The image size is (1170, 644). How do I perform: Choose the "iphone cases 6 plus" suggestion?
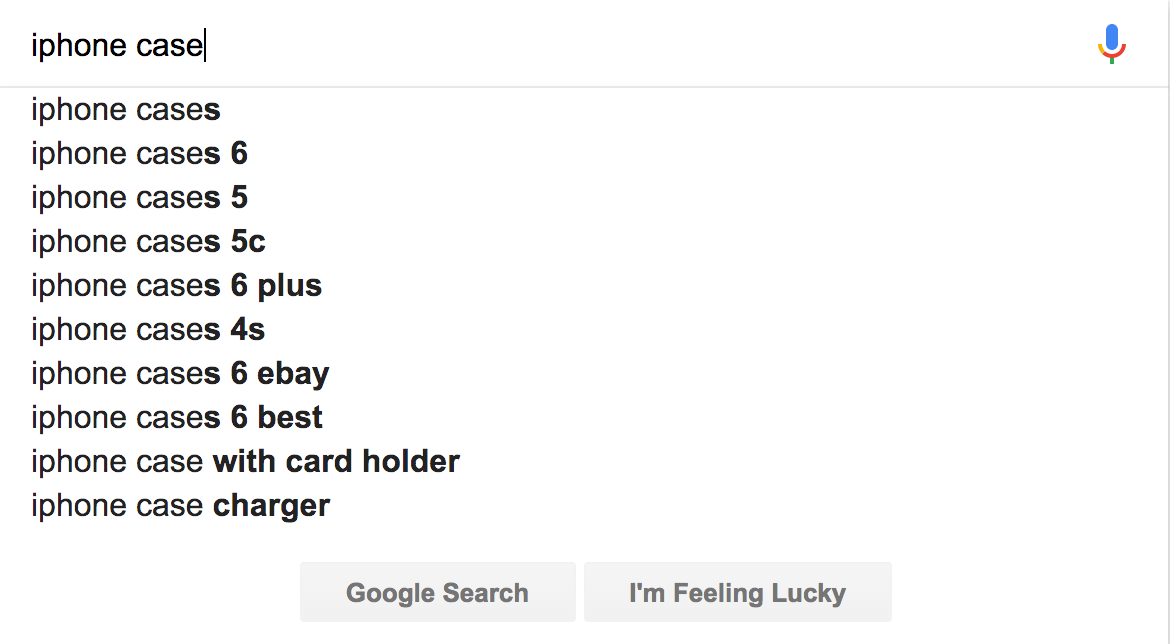(176, 286)
